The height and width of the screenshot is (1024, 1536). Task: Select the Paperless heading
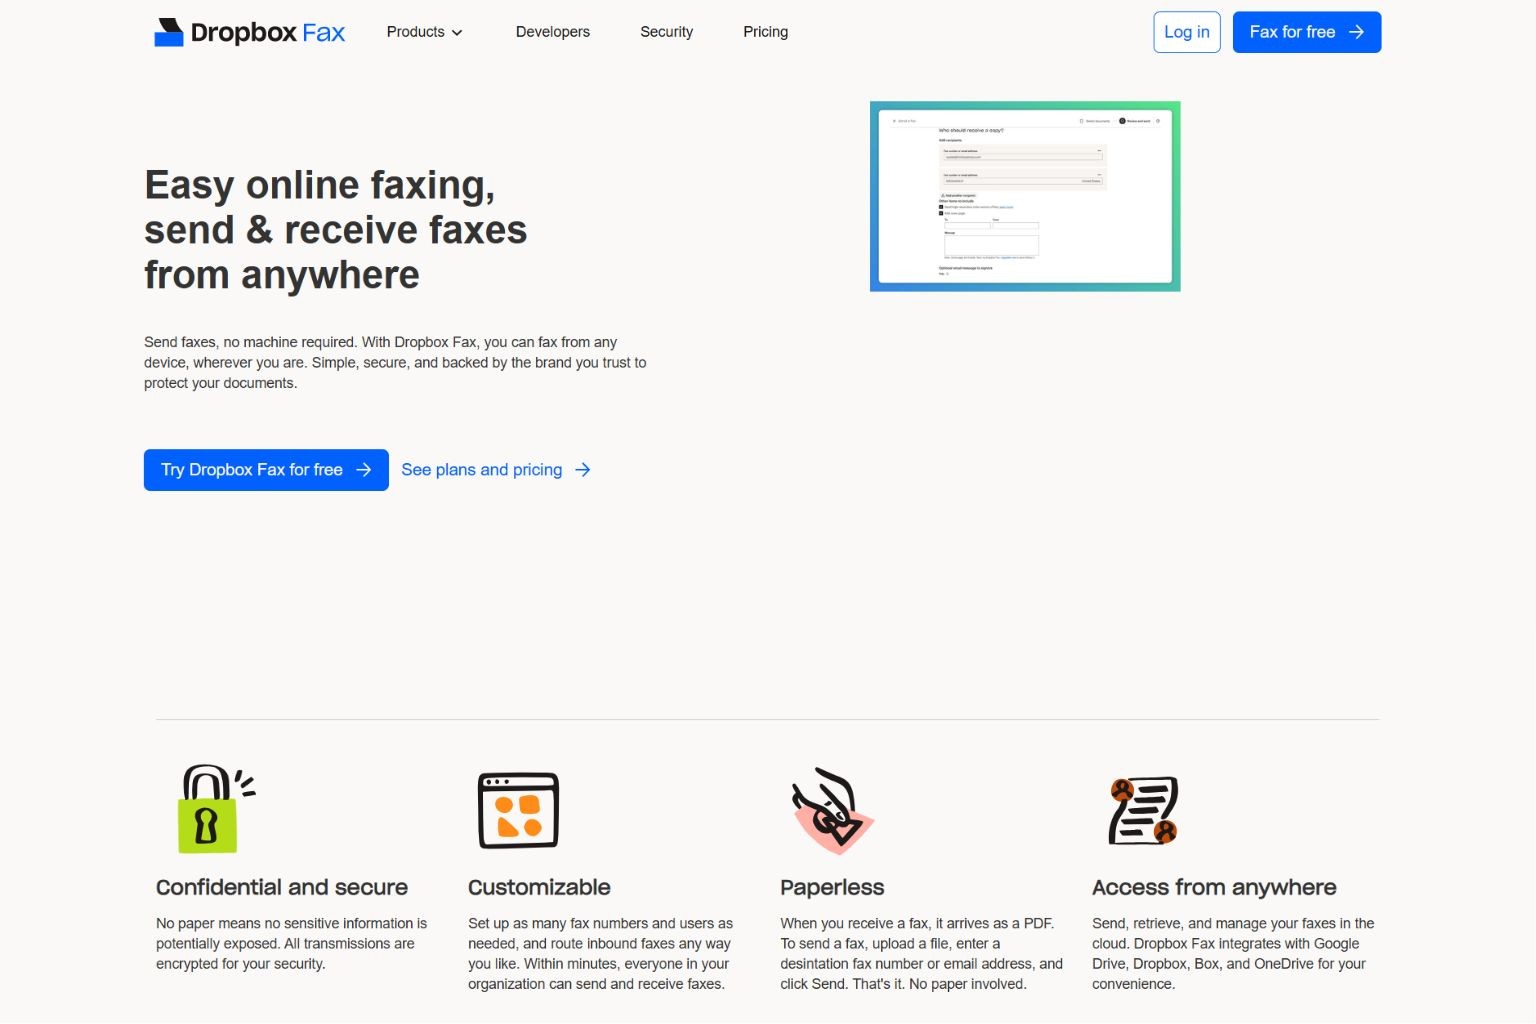pos(832,887)
